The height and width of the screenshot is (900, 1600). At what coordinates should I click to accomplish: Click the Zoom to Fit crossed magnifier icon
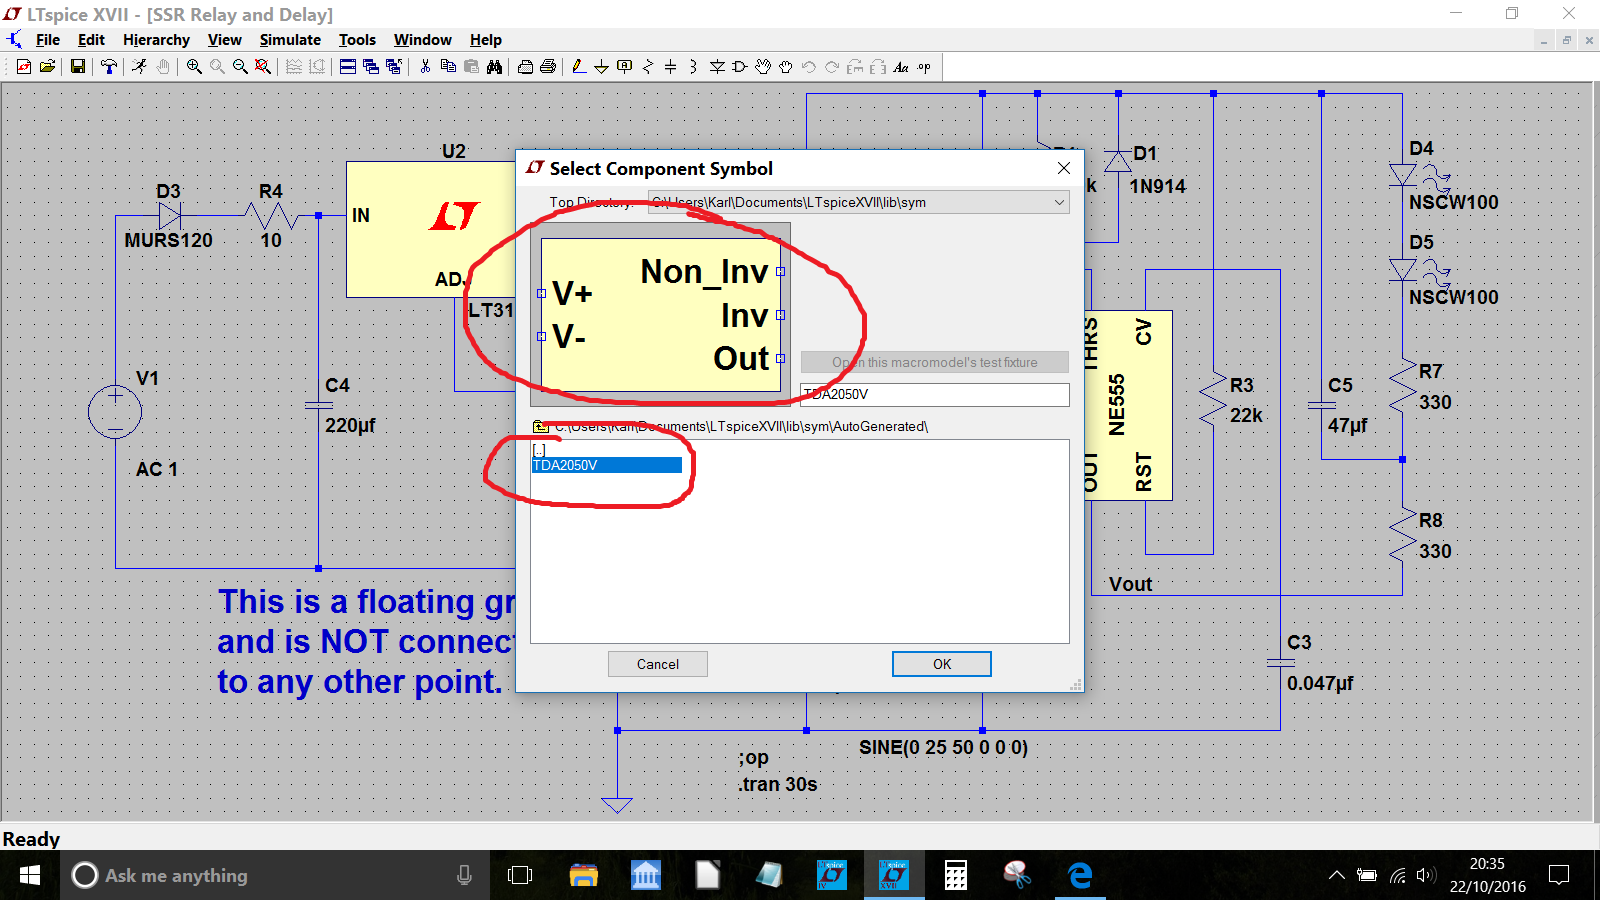263,67
